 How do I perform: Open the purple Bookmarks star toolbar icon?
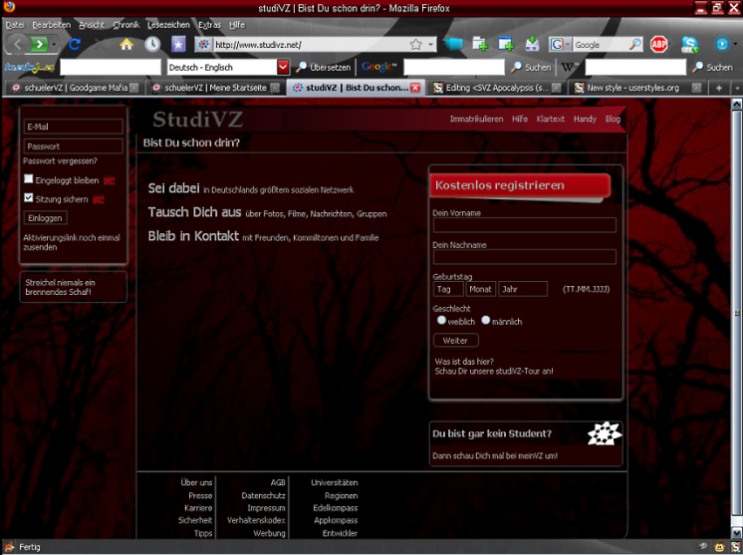(179, 45)
